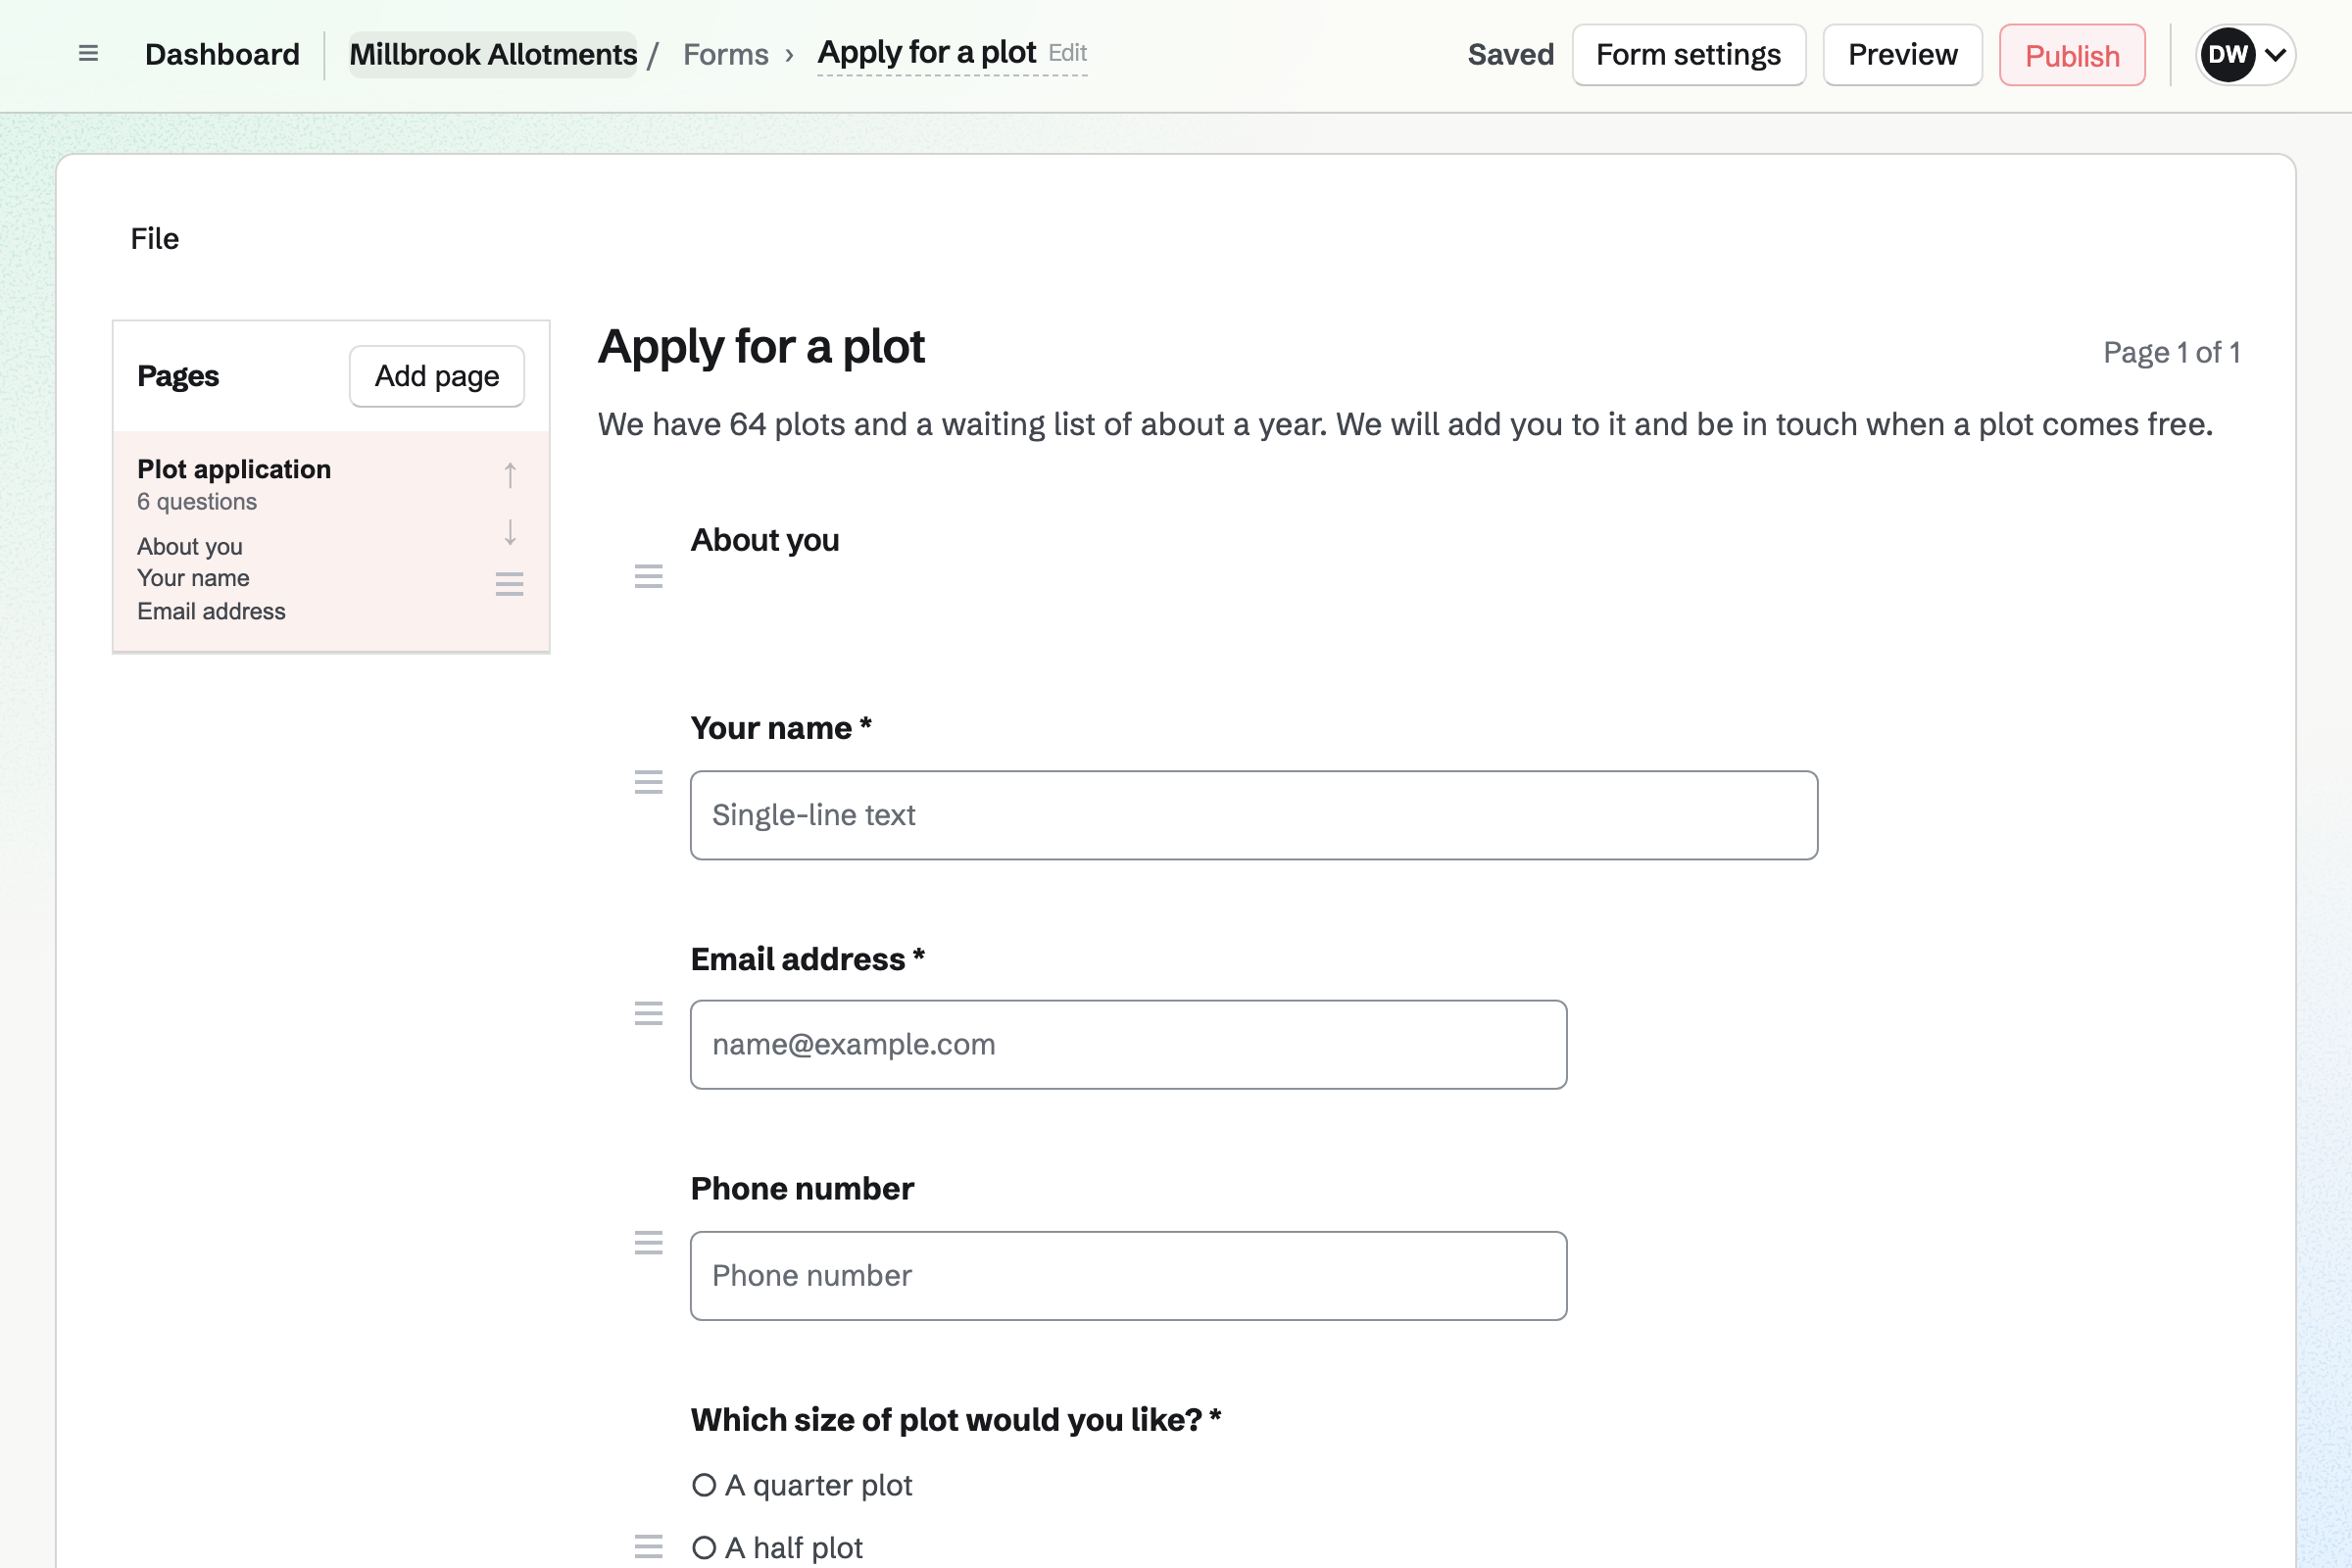Open Form settings
This screenshot has height=1568, width=2352.
coord(1688,55)
